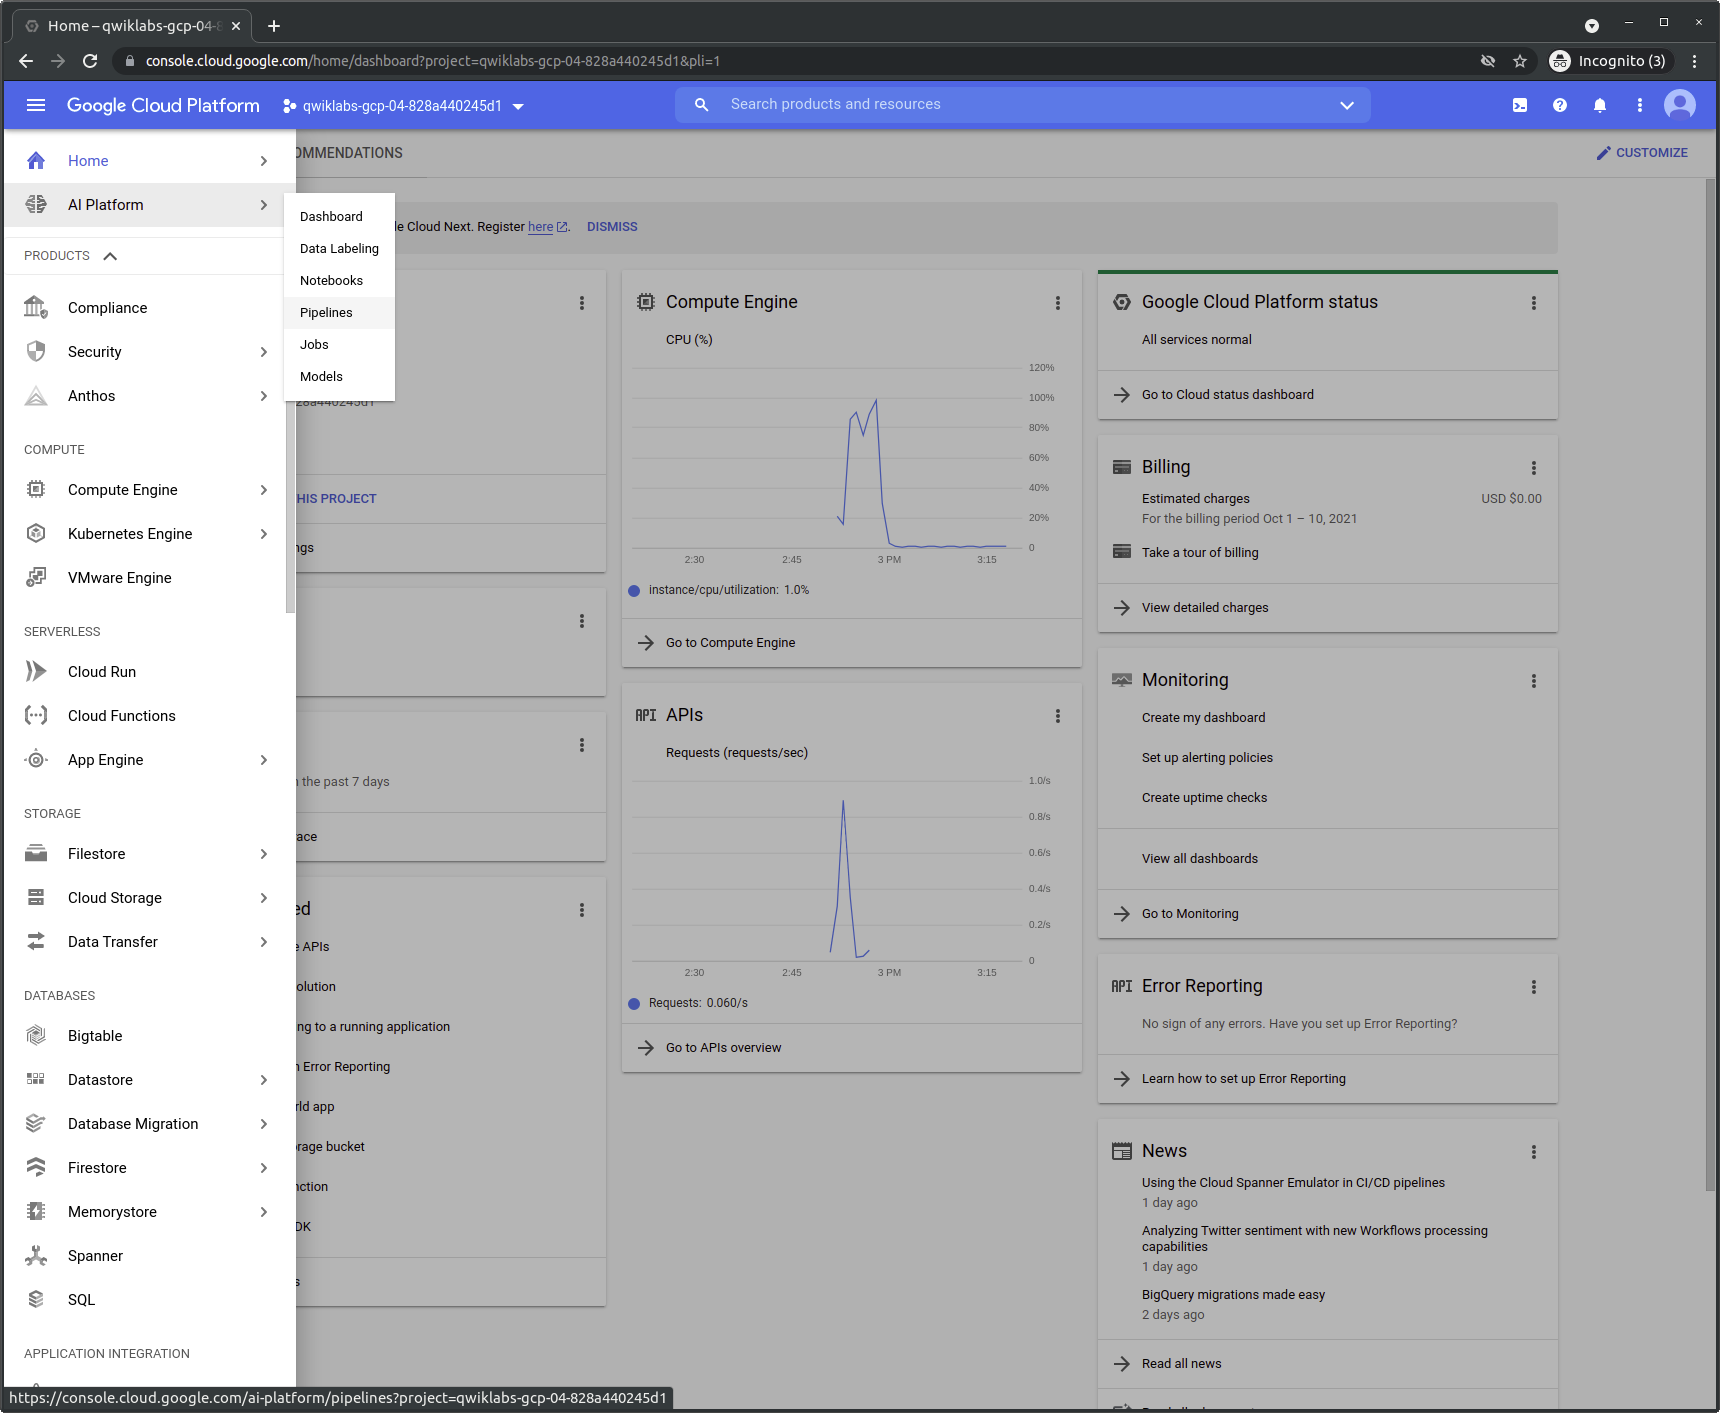
Task: Click the Spanner icon
Action: click(x=36, y=1255)
